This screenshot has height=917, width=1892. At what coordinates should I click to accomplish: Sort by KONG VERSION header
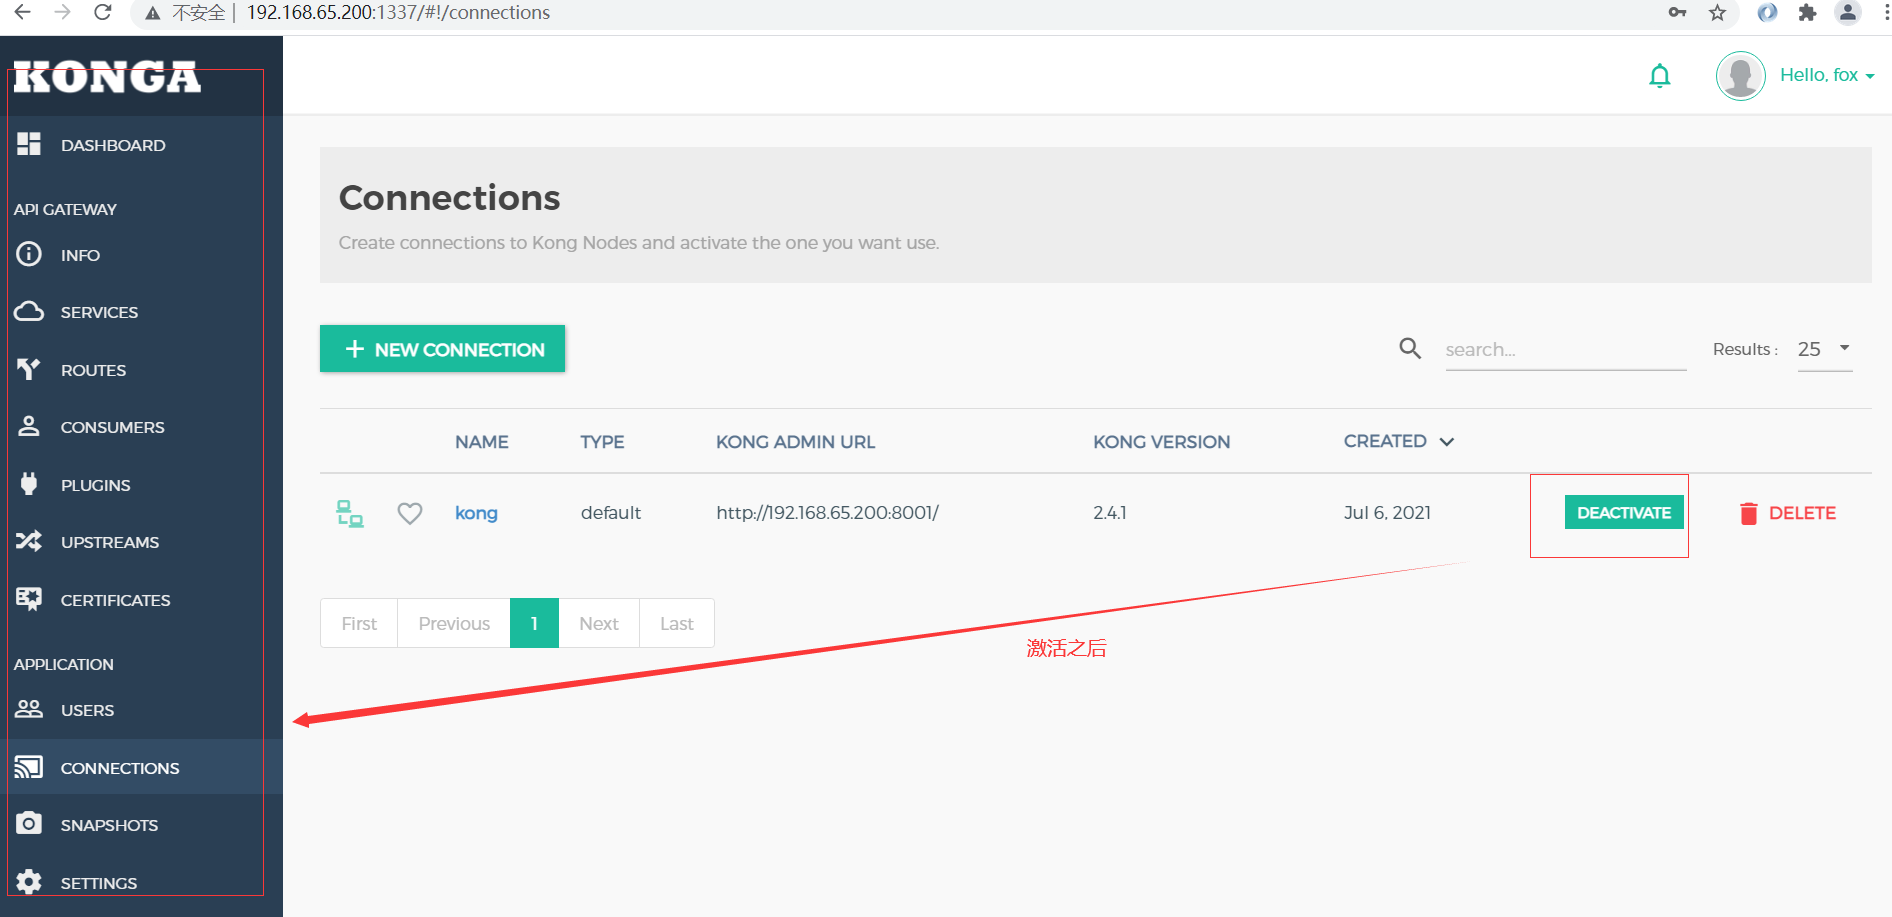pos(1161,442)
